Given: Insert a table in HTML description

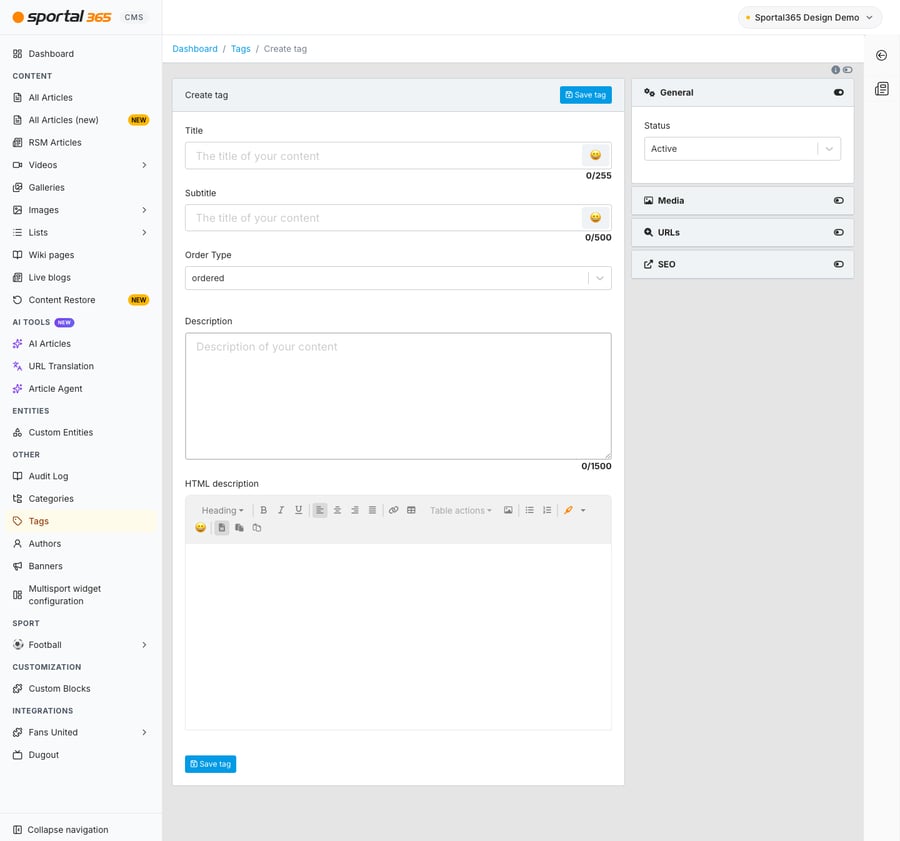Looking at the screenshot, I should 411,510.
